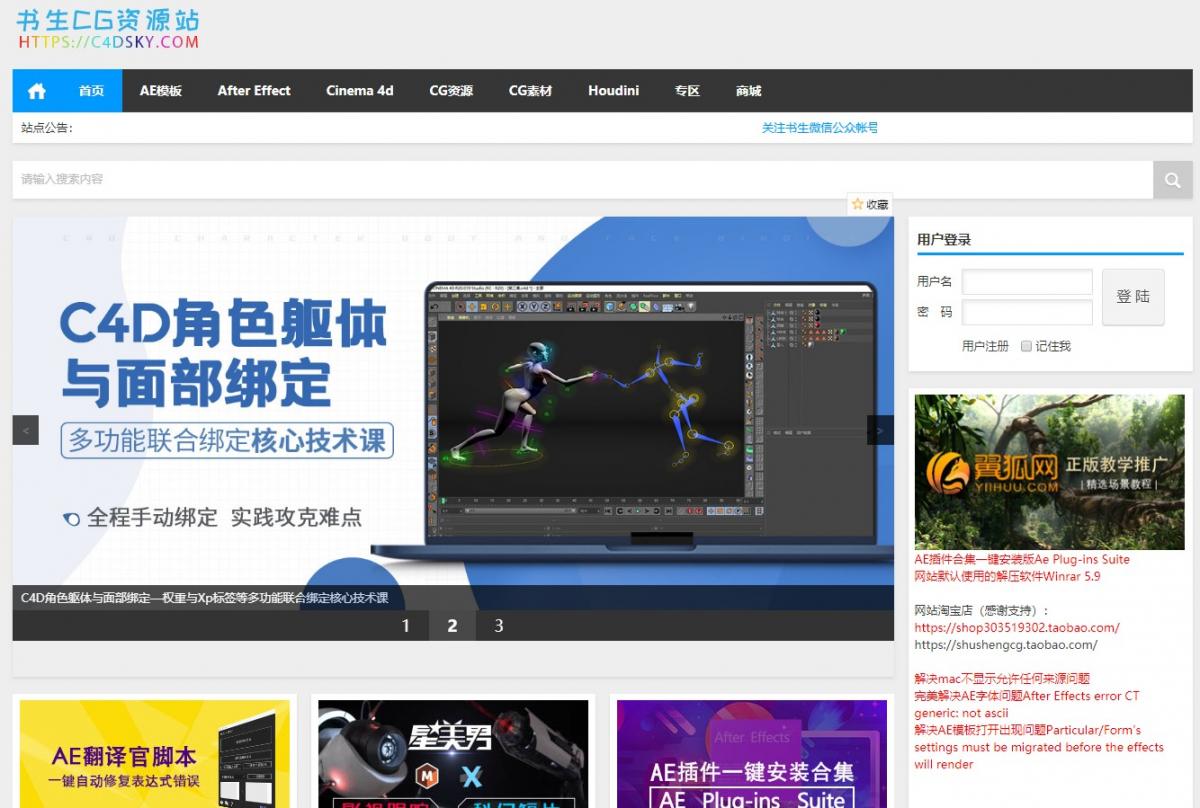Open the 关注书生微信公众帐号 announcement link
Viewport: 1200px width, 808px height.
(819, 128)
